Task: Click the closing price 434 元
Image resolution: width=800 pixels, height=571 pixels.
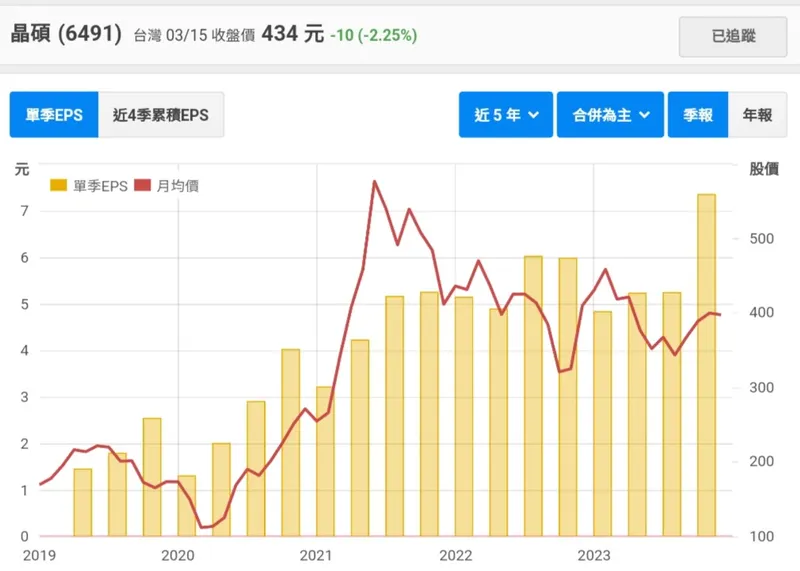Action: pos(292,34)
